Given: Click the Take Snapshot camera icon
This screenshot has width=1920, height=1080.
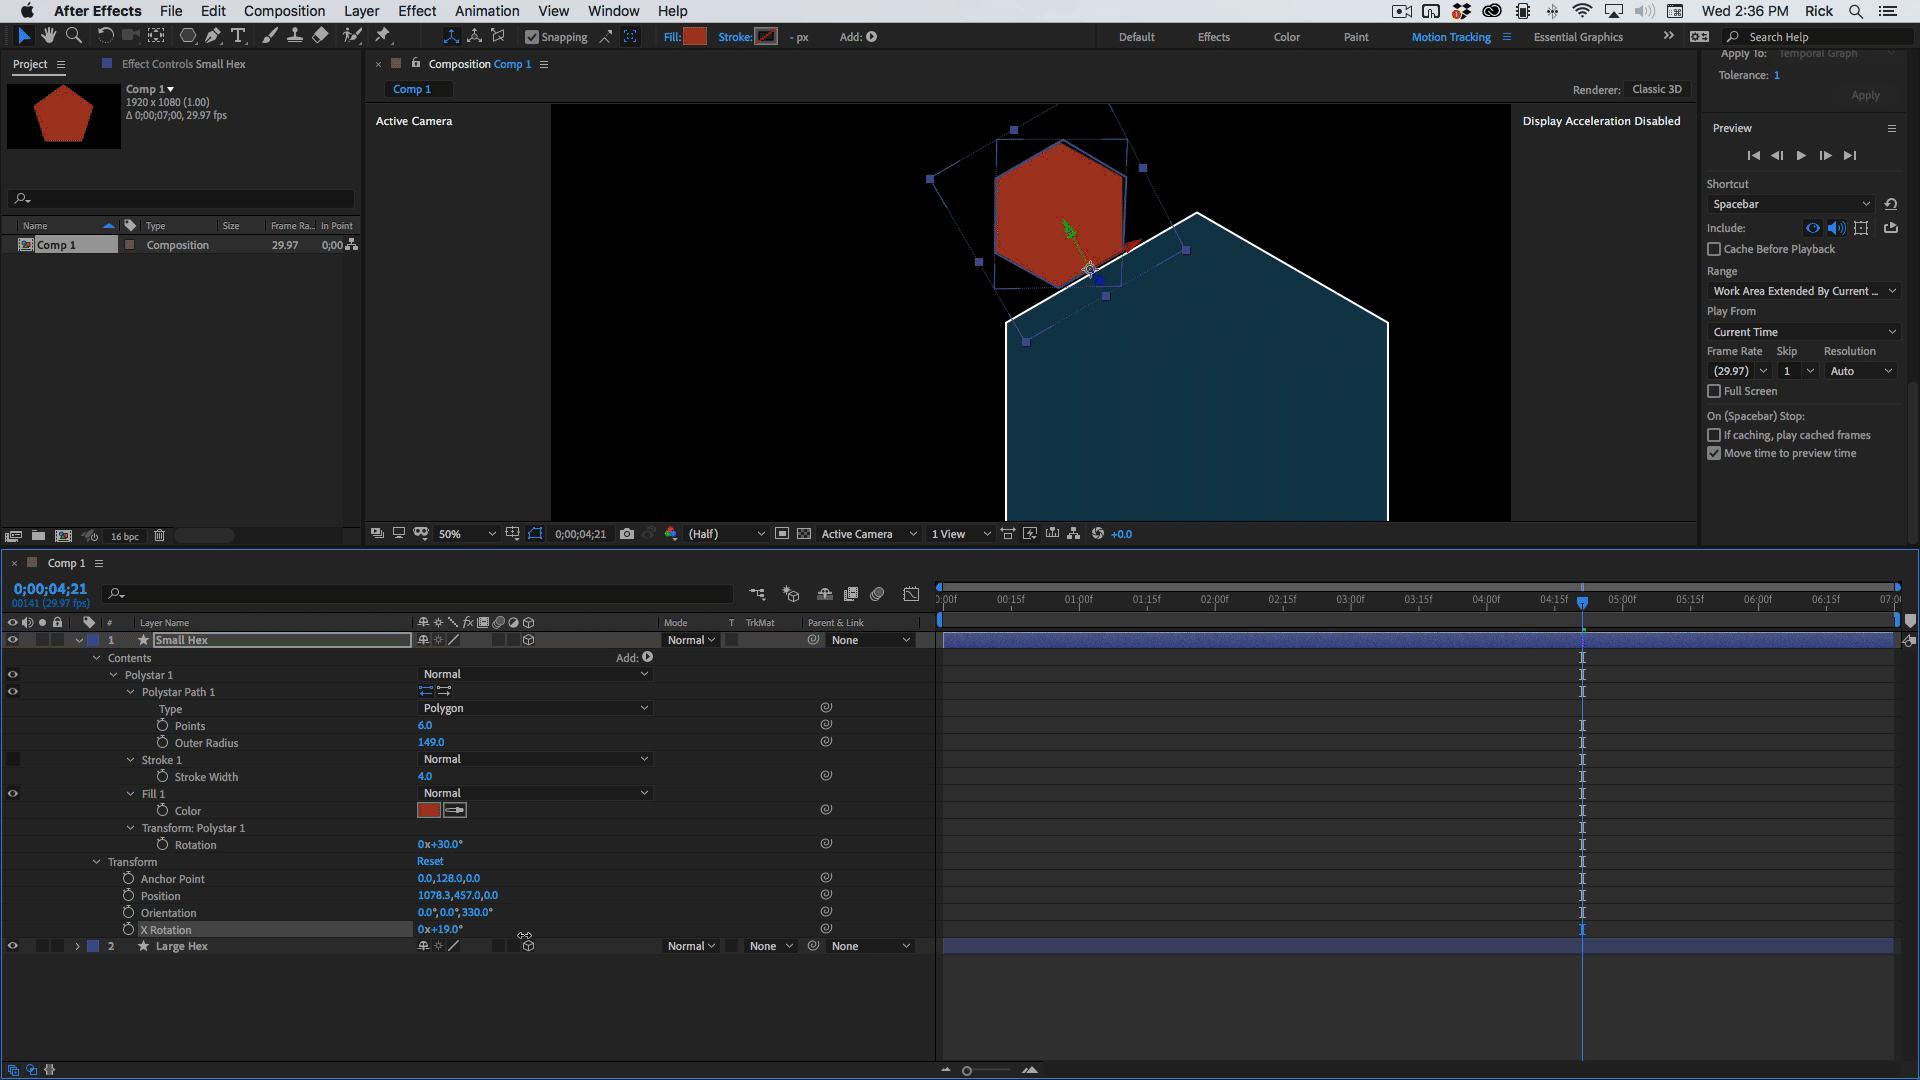Looking at the screenshot, I should [627, 534].
